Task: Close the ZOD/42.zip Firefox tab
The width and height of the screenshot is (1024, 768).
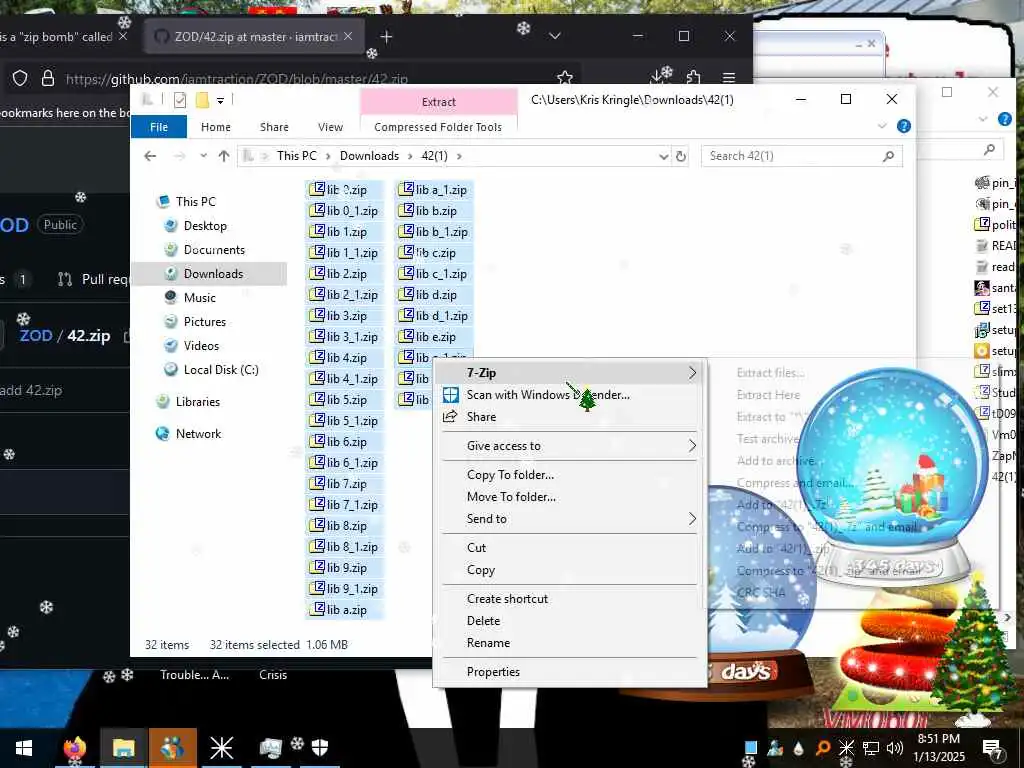Action: (x=348, y=37)
